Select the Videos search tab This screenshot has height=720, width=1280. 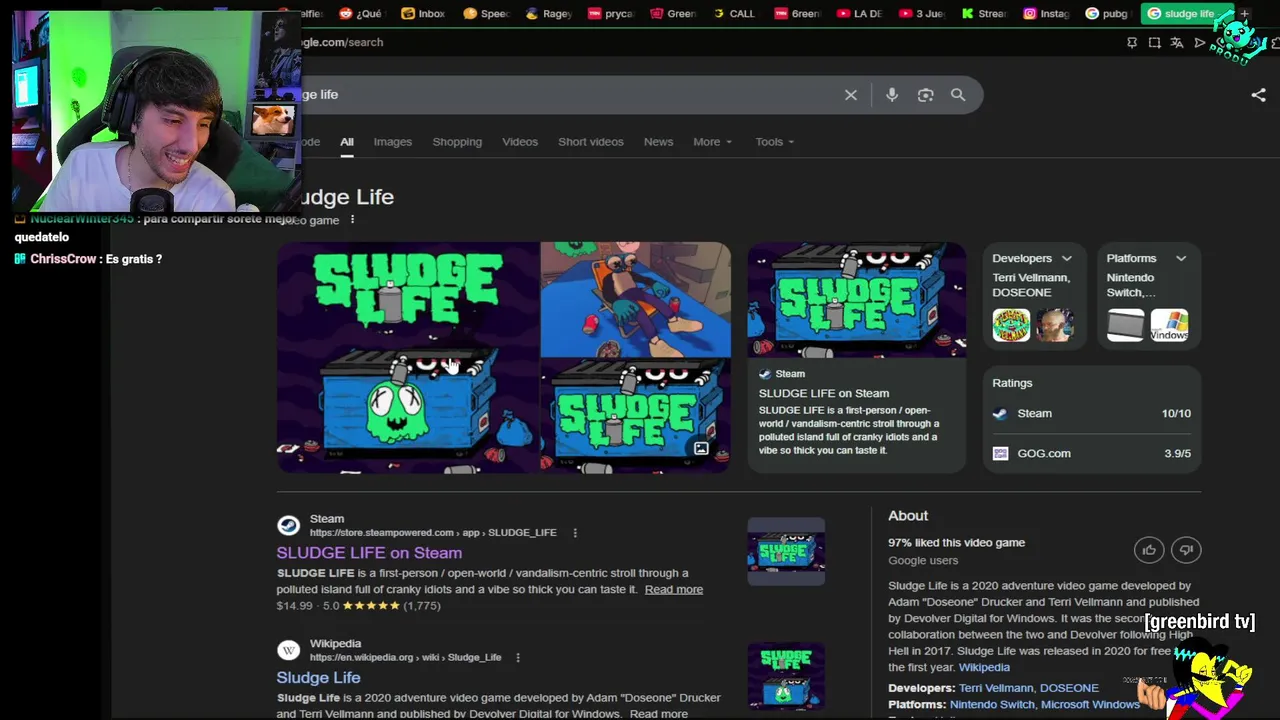[520, 142]
